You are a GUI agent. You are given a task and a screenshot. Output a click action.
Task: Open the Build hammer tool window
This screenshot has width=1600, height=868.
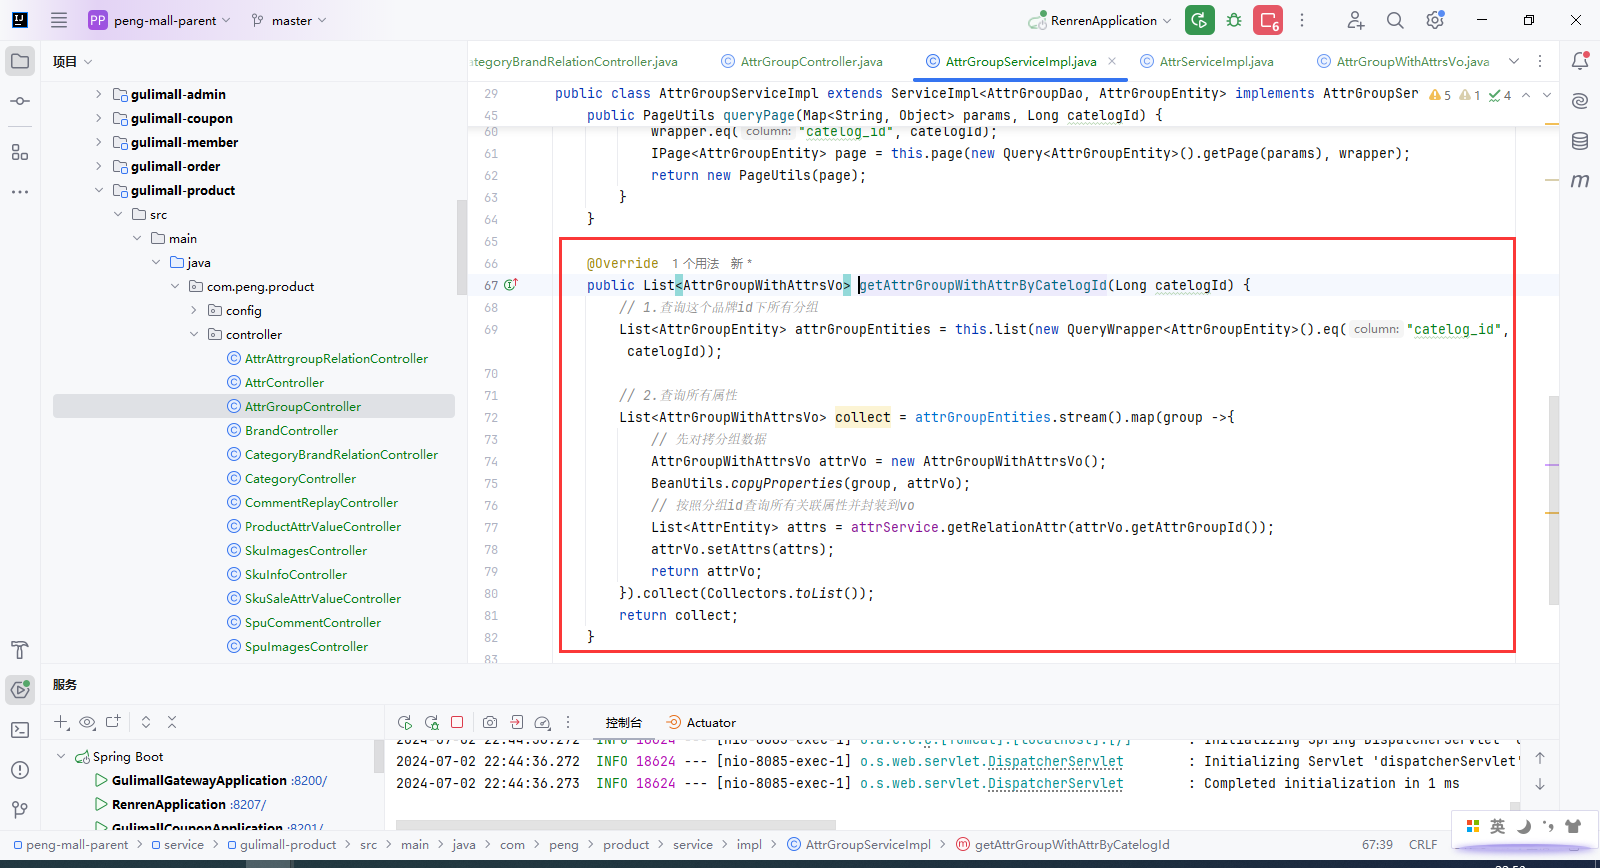point(20,650)
